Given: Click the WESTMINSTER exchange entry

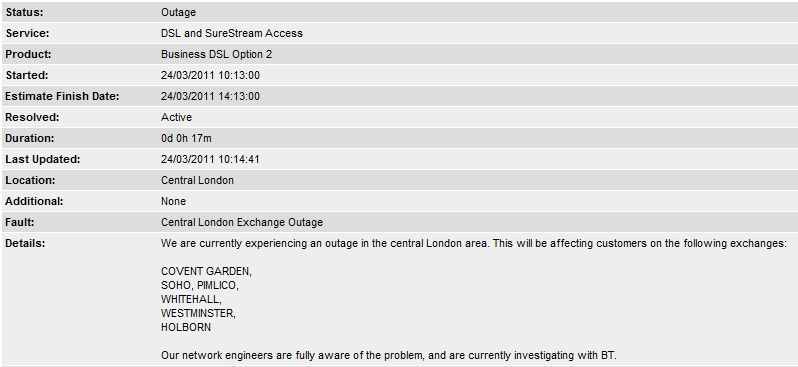Looking at the screenshot, I should click(198, 313).
